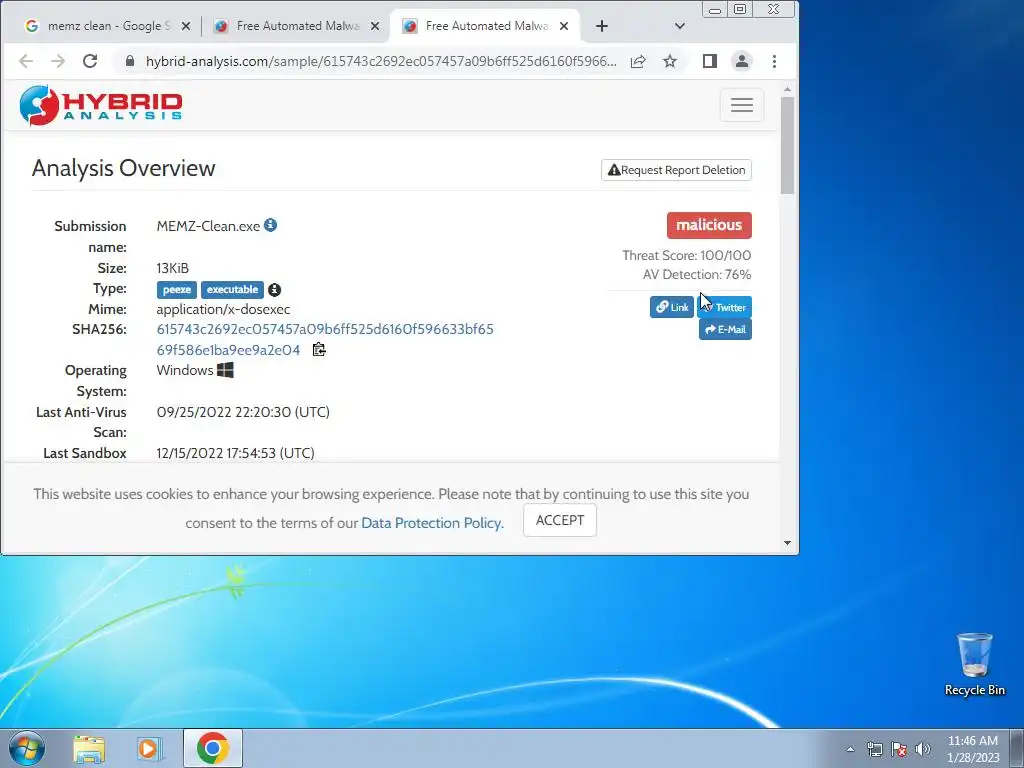Click the AV Detection 76% text

(697, 274)
